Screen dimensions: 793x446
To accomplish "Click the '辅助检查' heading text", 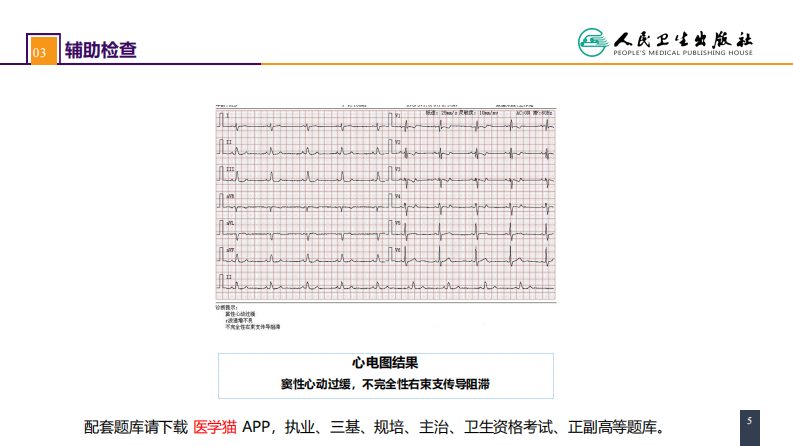I will (x=101, y=50).
